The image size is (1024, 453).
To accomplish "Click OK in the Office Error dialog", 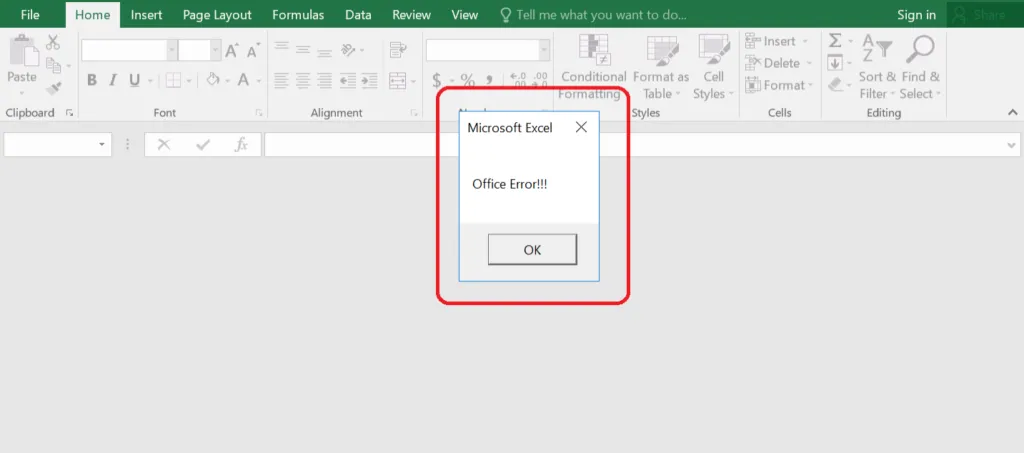I will click(532, 250).
